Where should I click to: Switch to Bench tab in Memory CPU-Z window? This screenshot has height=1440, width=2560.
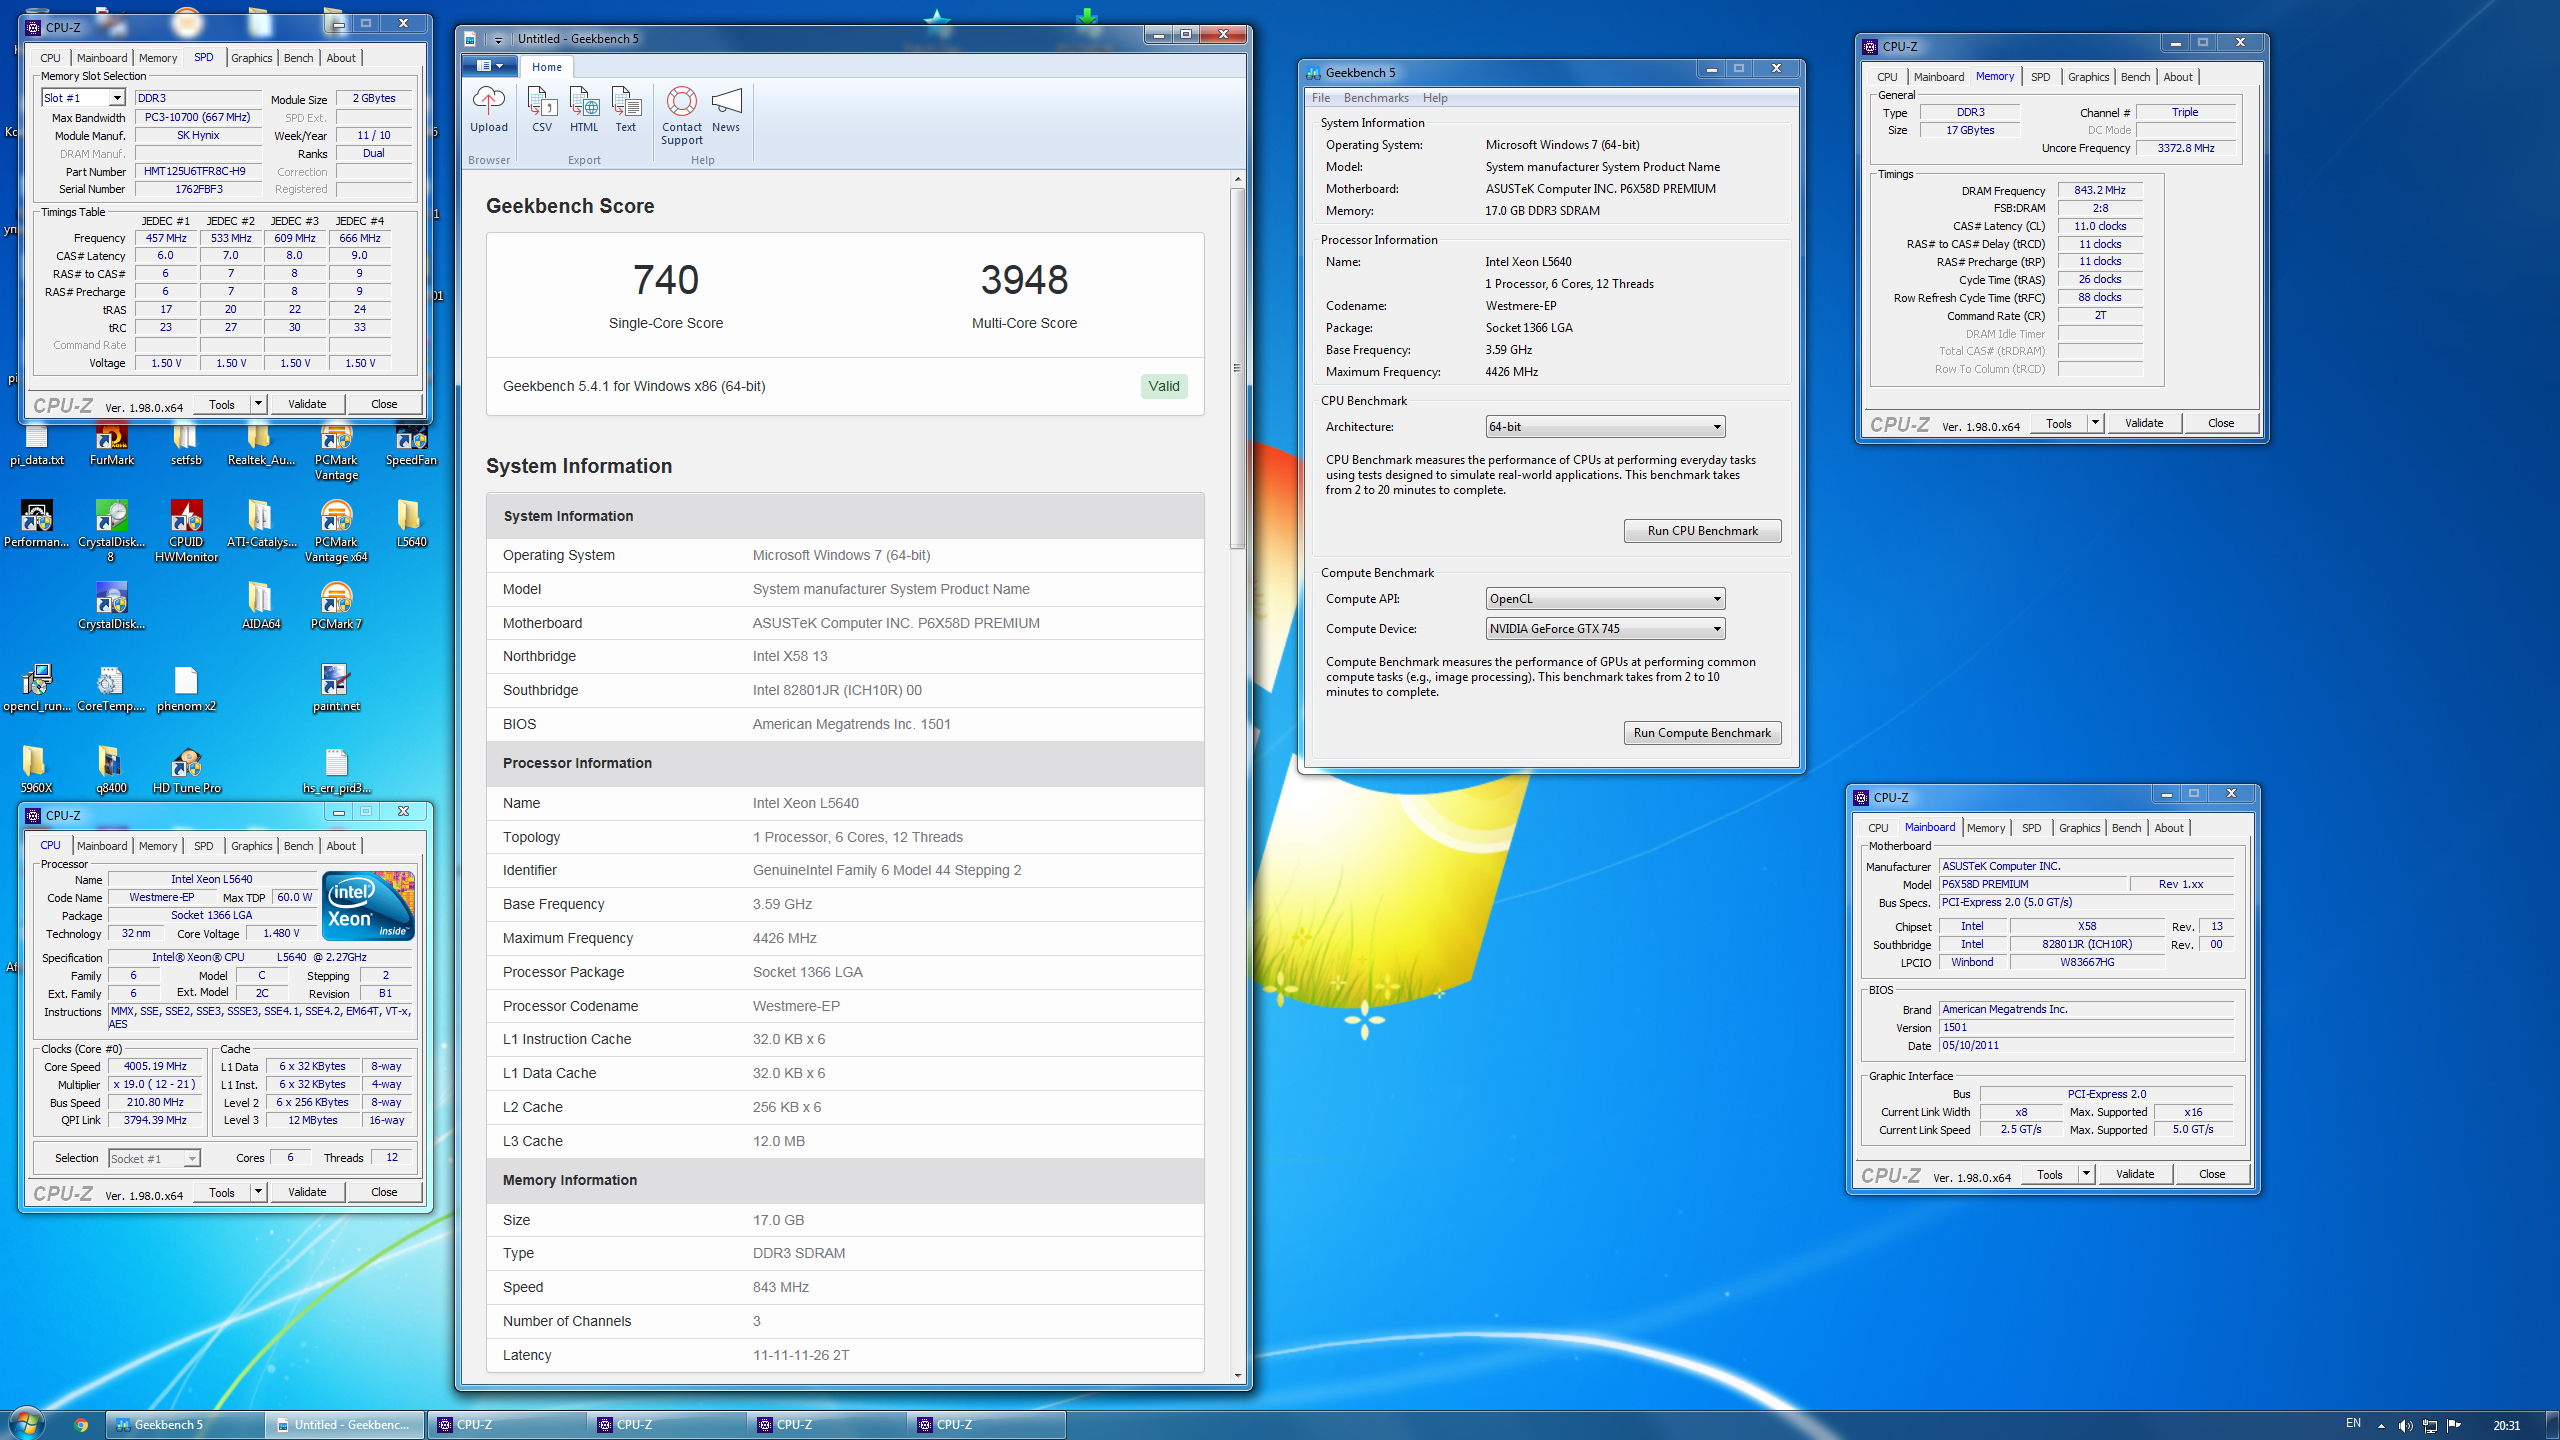coord(2135,77)
